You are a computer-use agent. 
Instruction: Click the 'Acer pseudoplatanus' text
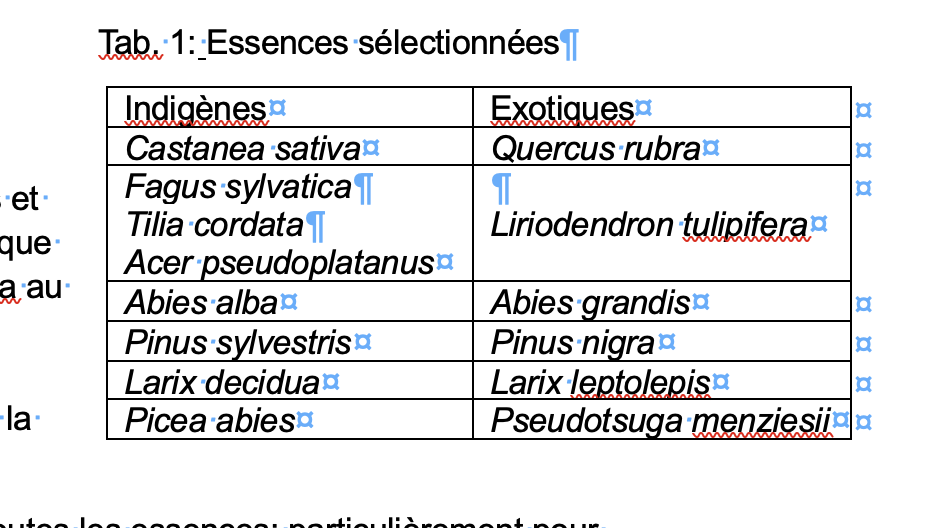pyautogui.click(x=279, y=262)
